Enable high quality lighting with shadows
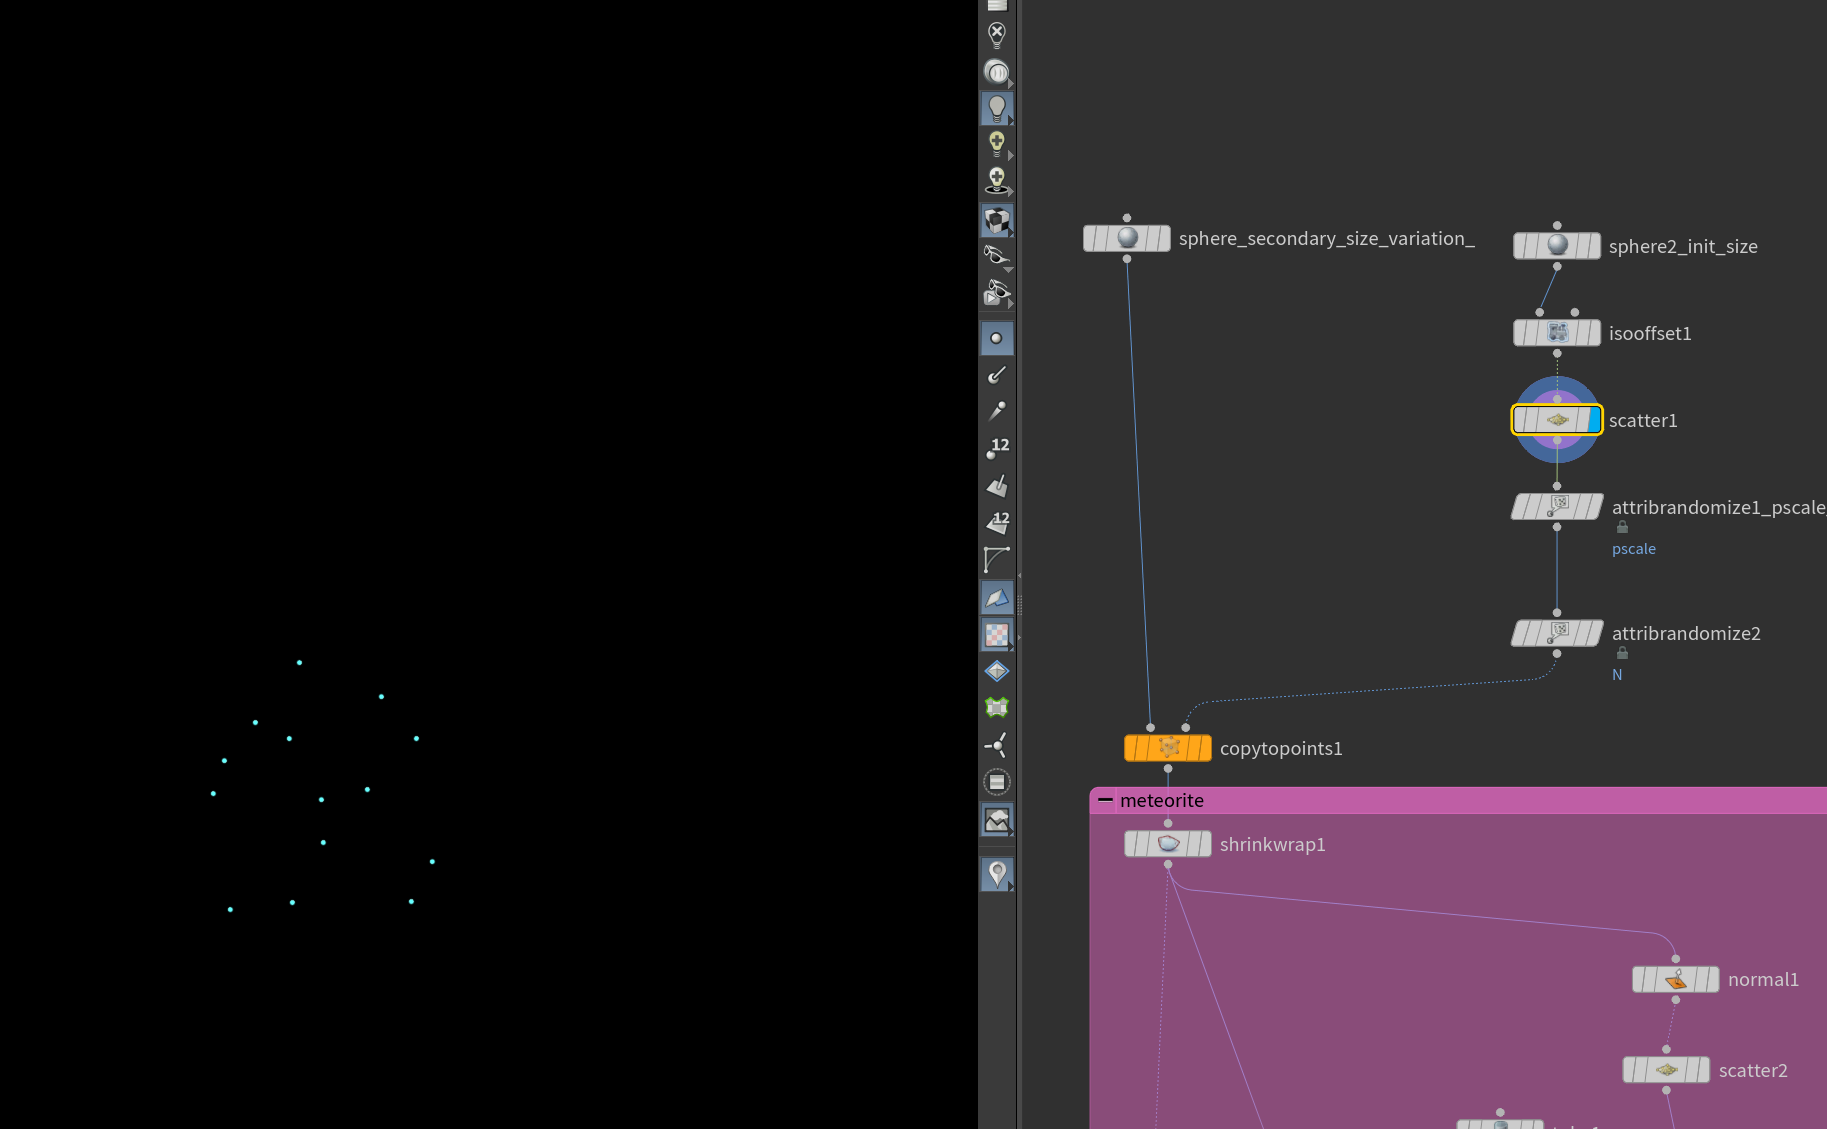Viewport: 1827px width, 1129px height. (x=997, y=178)
